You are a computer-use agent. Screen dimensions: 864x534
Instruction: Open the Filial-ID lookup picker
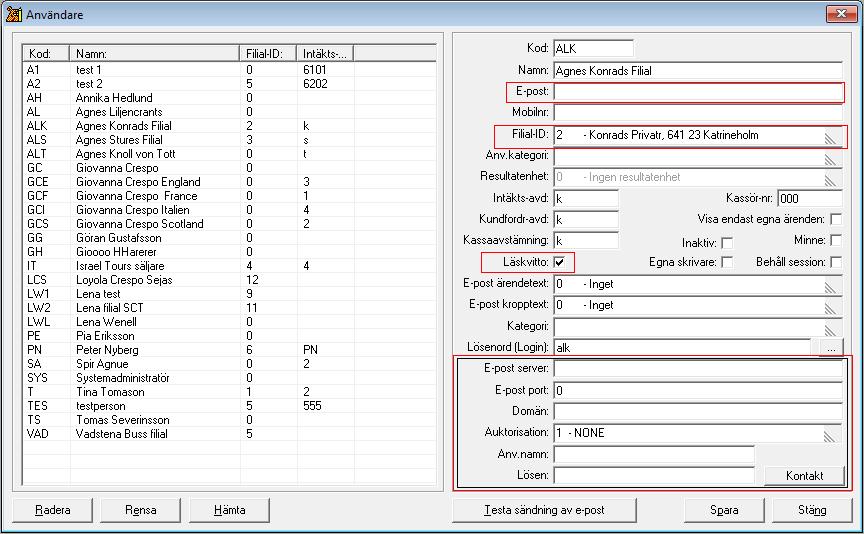[830, 138]
